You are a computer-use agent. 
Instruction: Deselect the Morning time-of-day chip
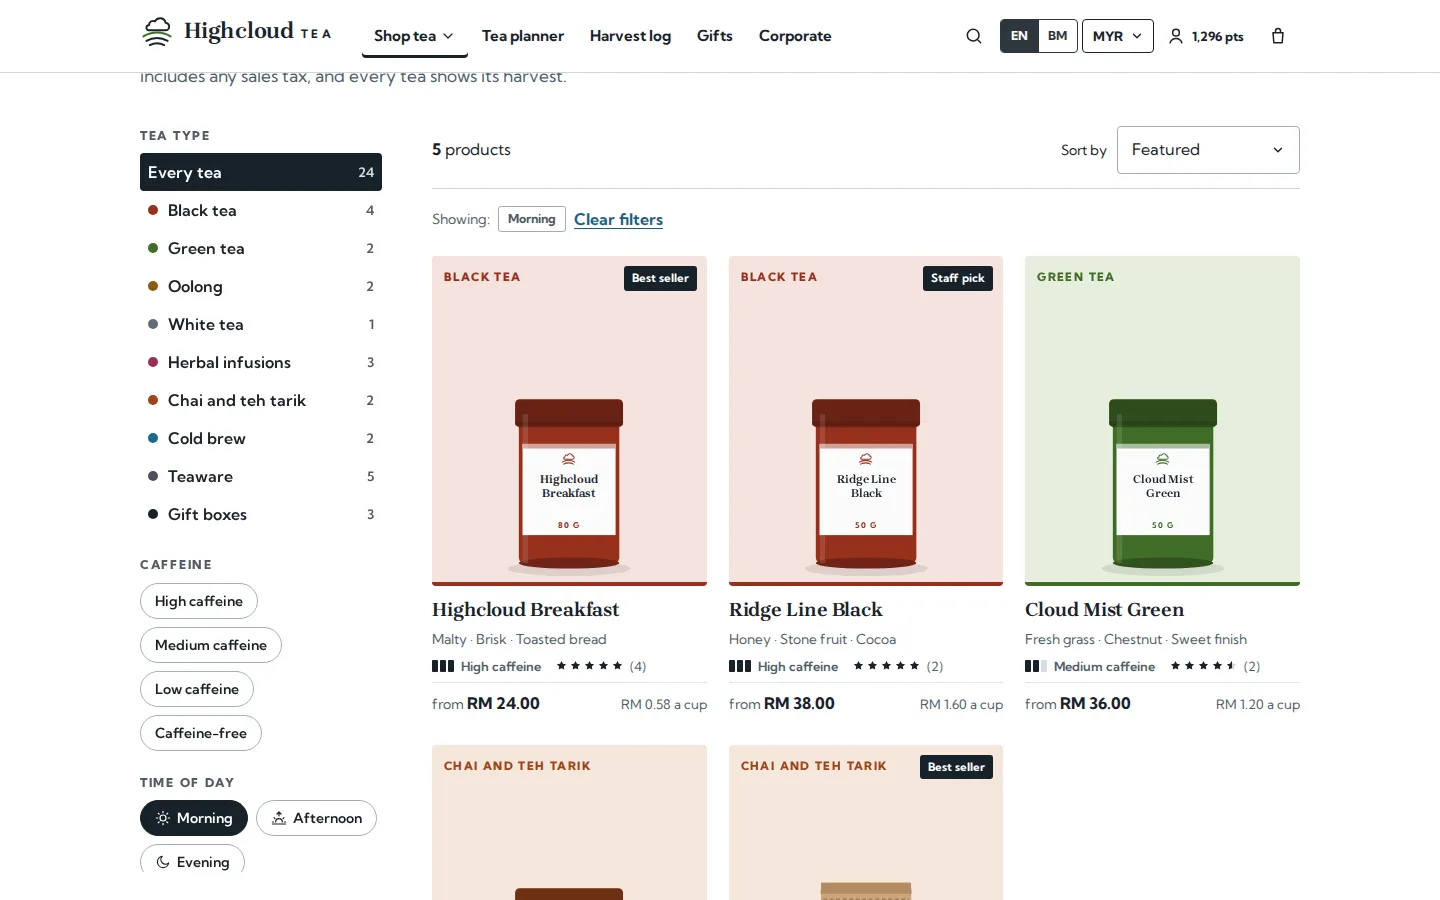pyautogui.click(x=194, y=818)
